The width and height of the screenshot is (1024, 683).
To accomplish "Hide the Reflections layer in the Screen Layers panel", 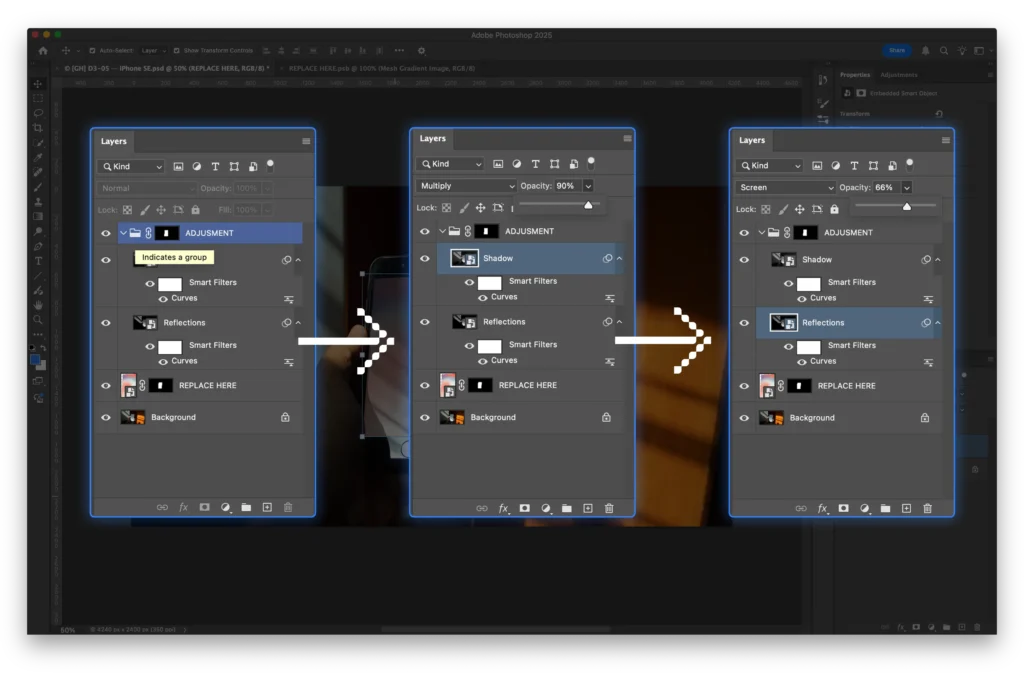I will (744, 323).
